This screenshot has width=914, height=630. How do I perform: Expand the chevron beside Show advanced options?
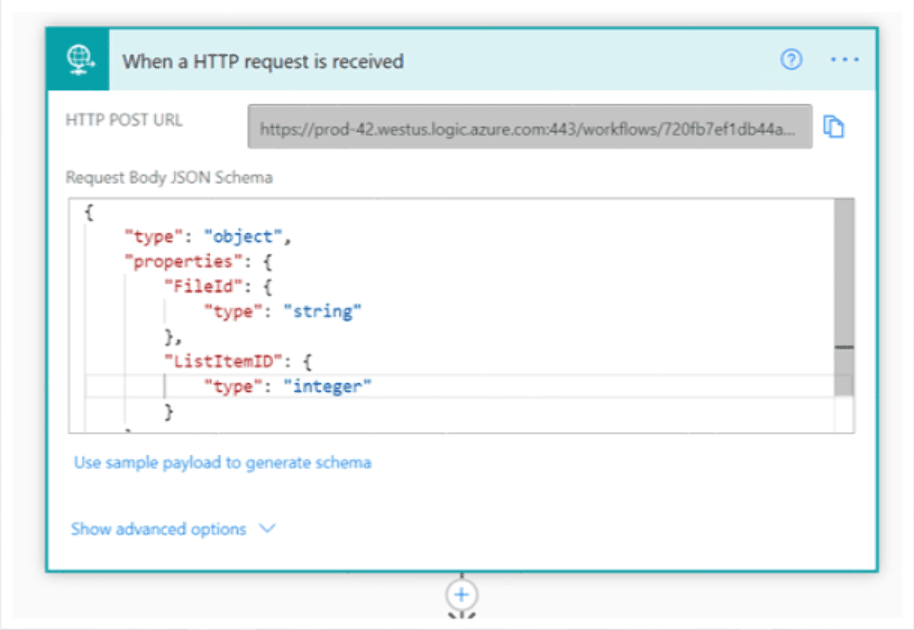(267, 529)
